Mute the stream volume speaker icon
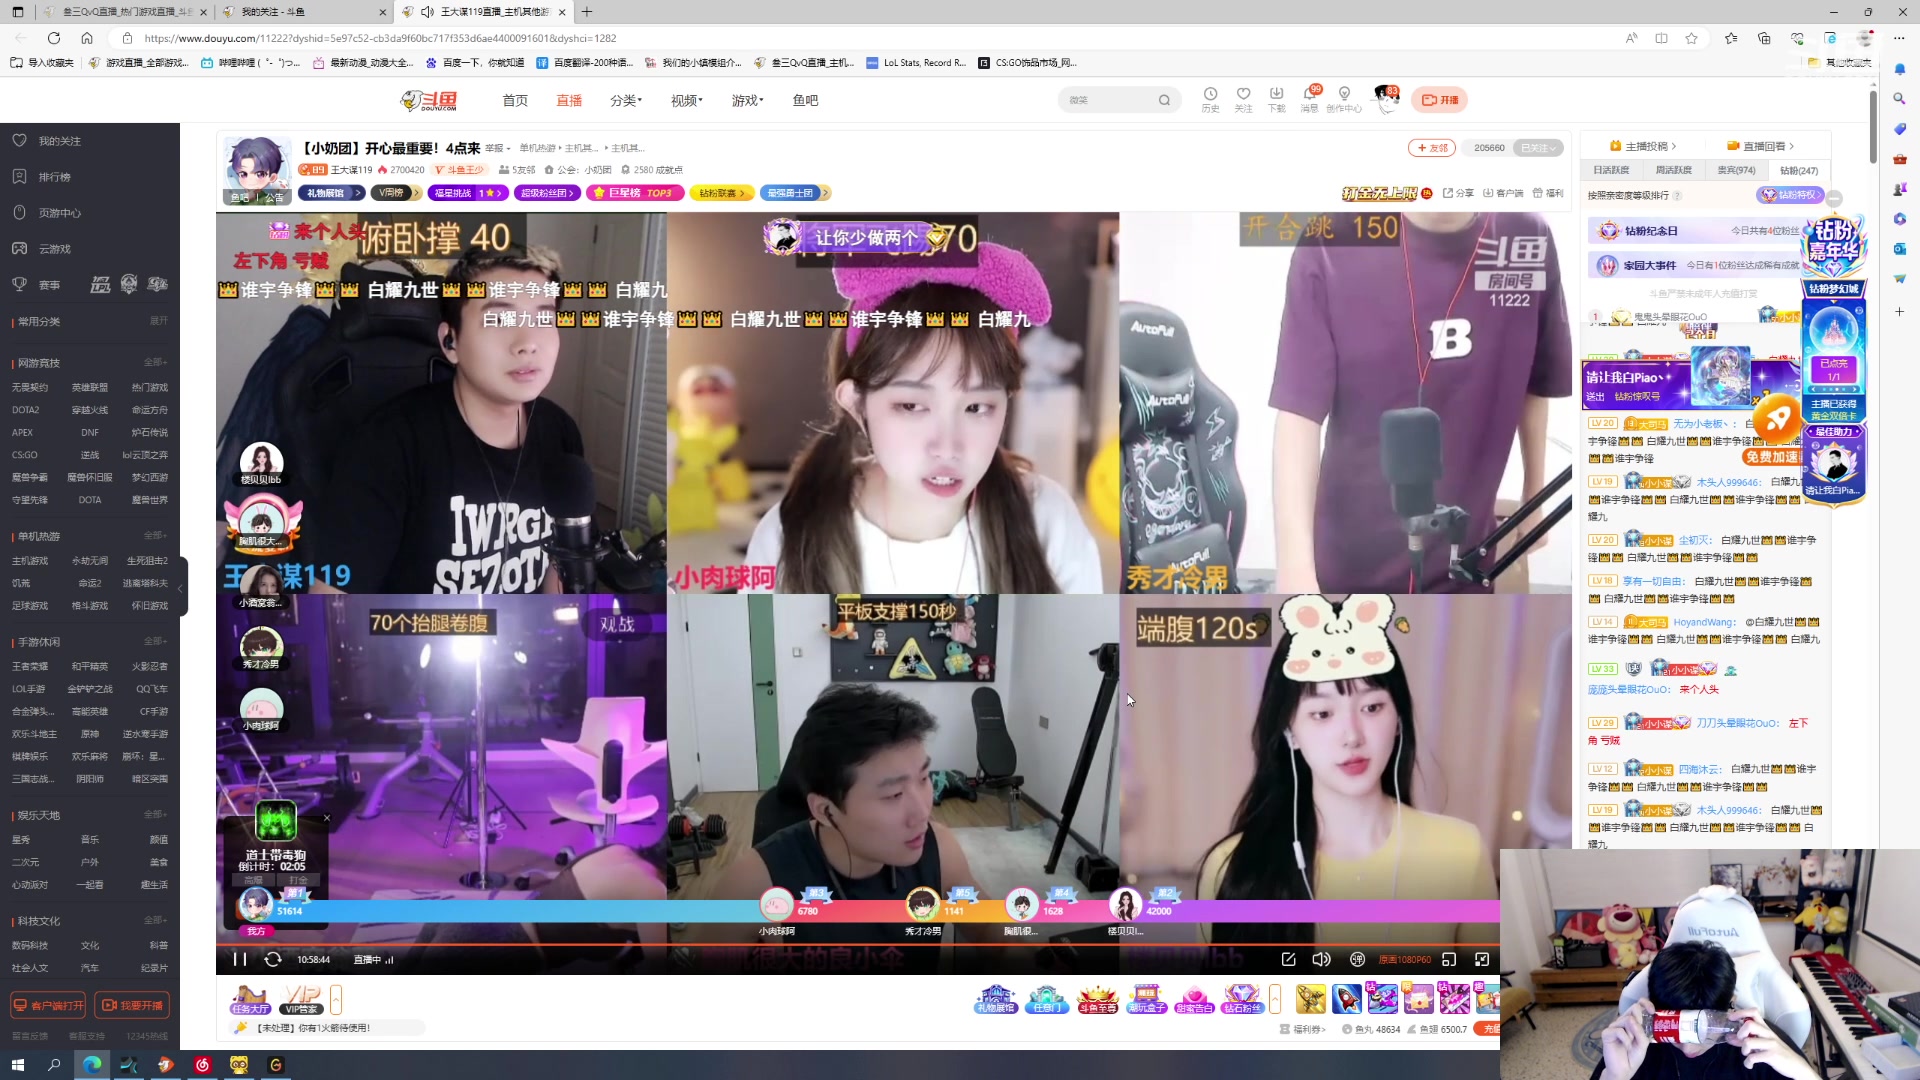The width and height of the screenshot is (1920, 1080). (1321, 959)
